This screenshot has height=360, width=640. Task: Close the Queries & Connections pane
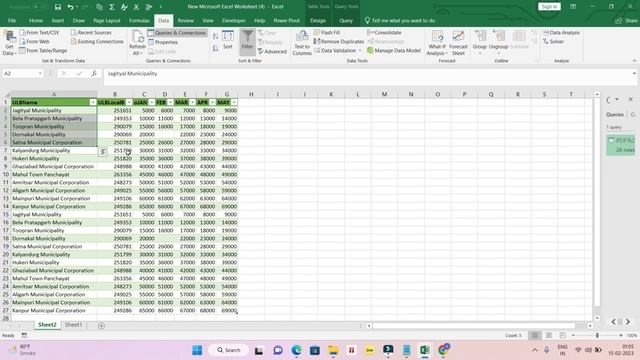tap(630, 99)
